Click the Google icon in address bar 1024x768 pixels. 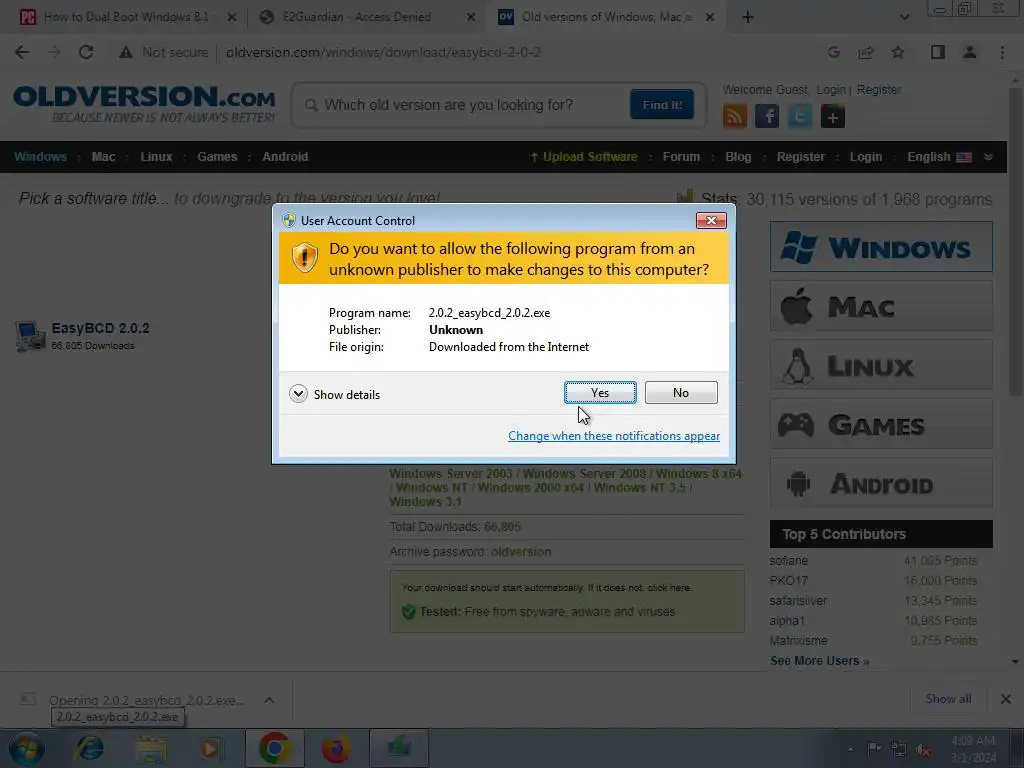point(833,52)
